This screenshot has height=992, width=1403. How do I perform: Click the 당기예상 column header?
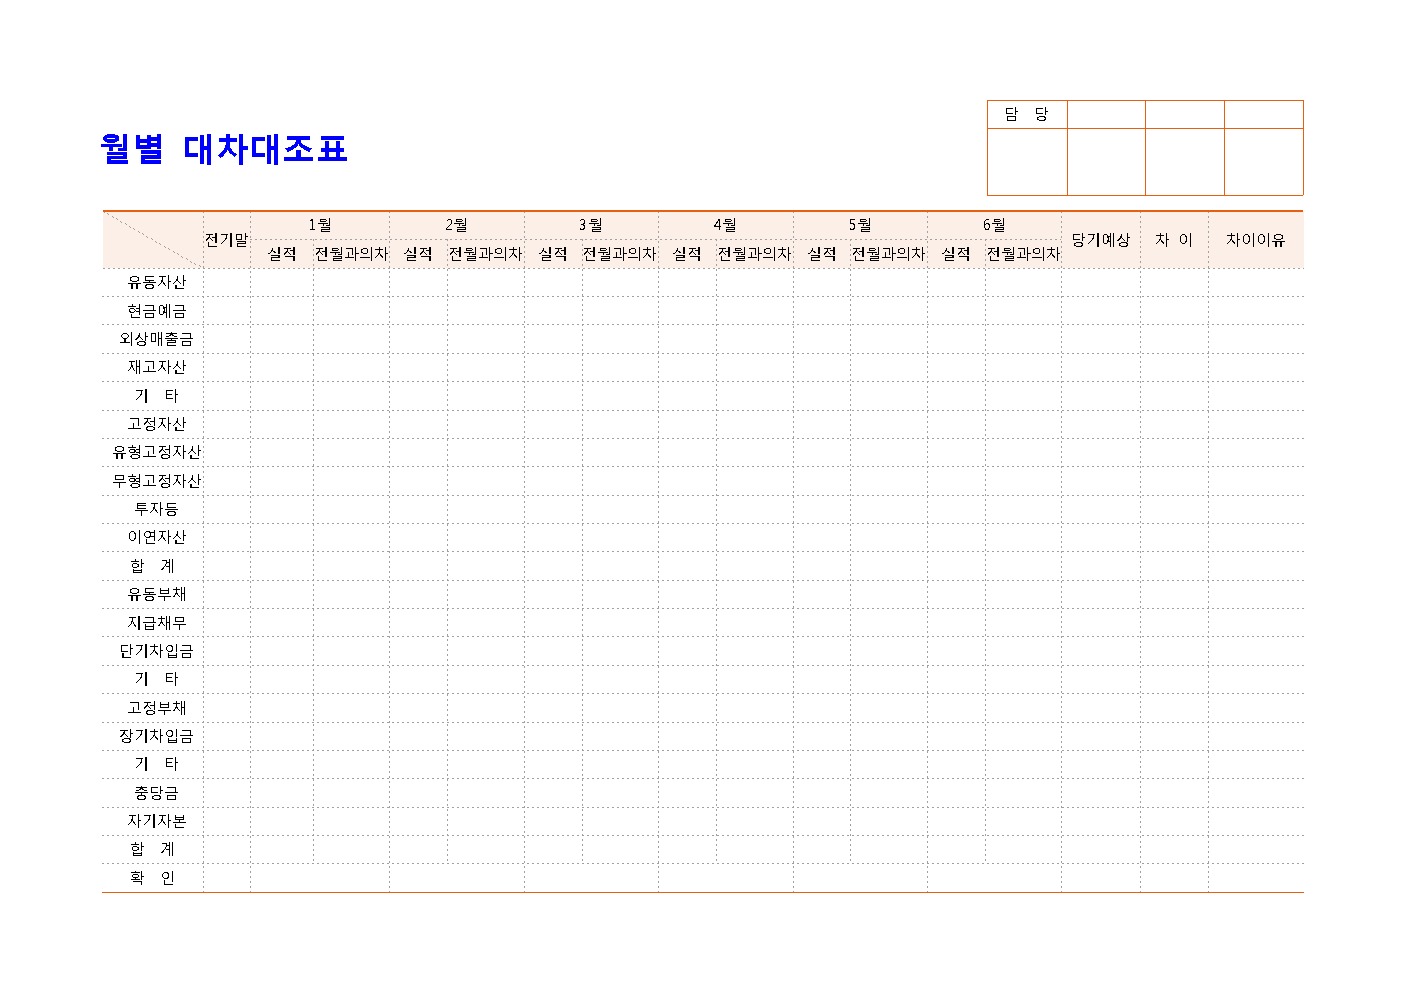click(x=1101, y=240)
